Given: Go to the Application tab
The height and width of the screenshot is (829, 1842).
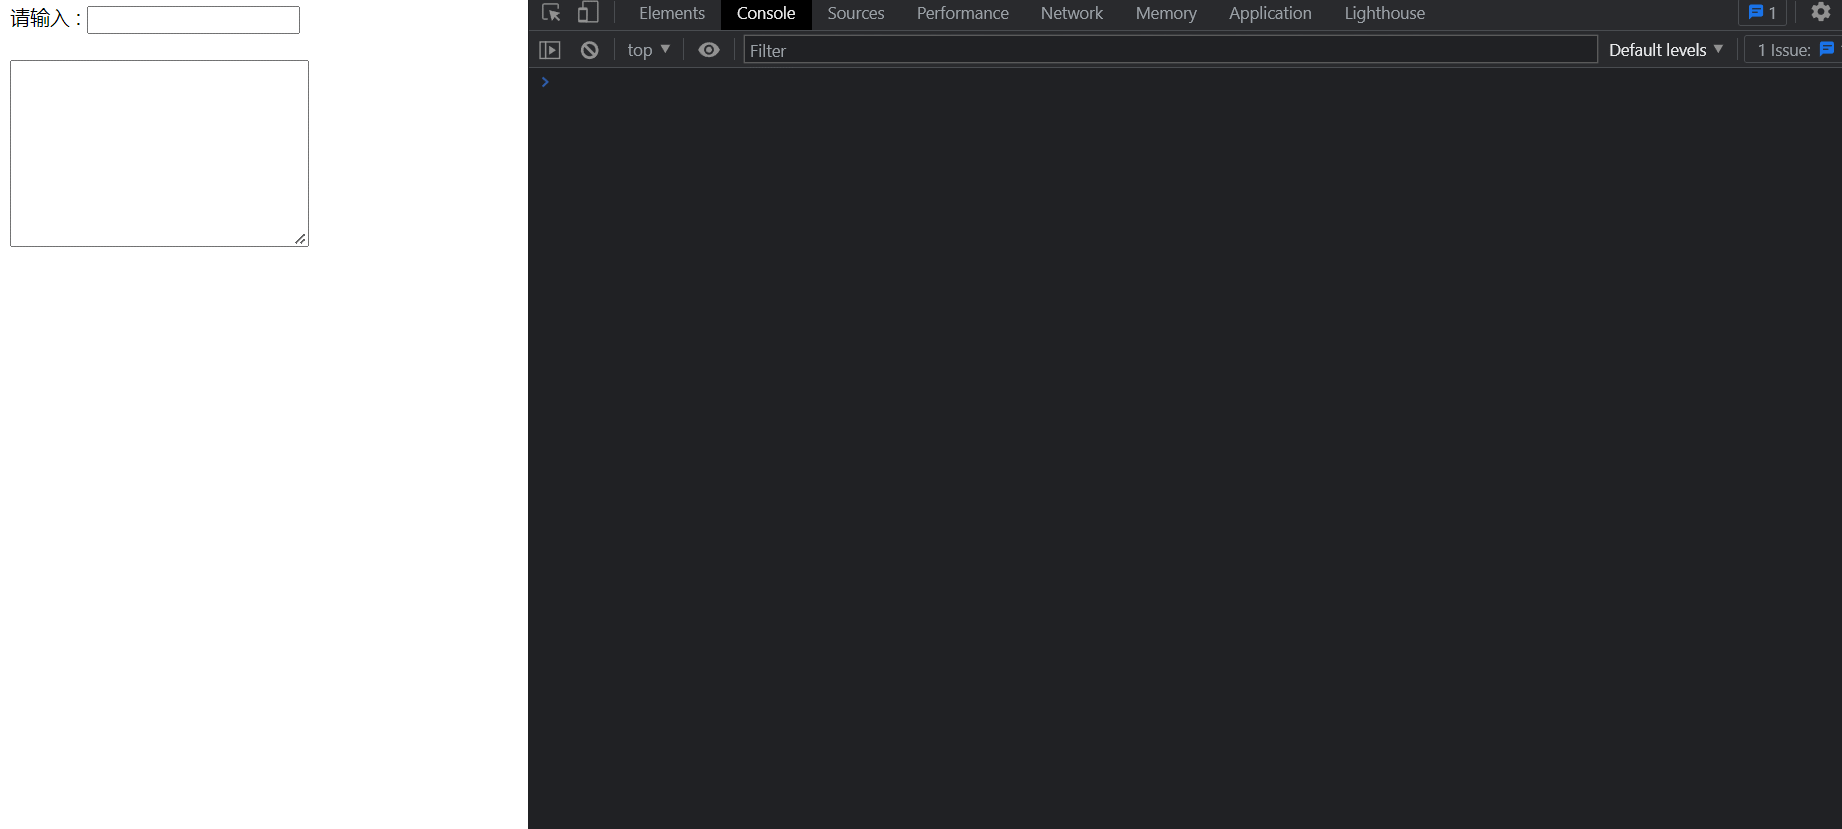Looking at the screenshot, I should (1270, 13).
